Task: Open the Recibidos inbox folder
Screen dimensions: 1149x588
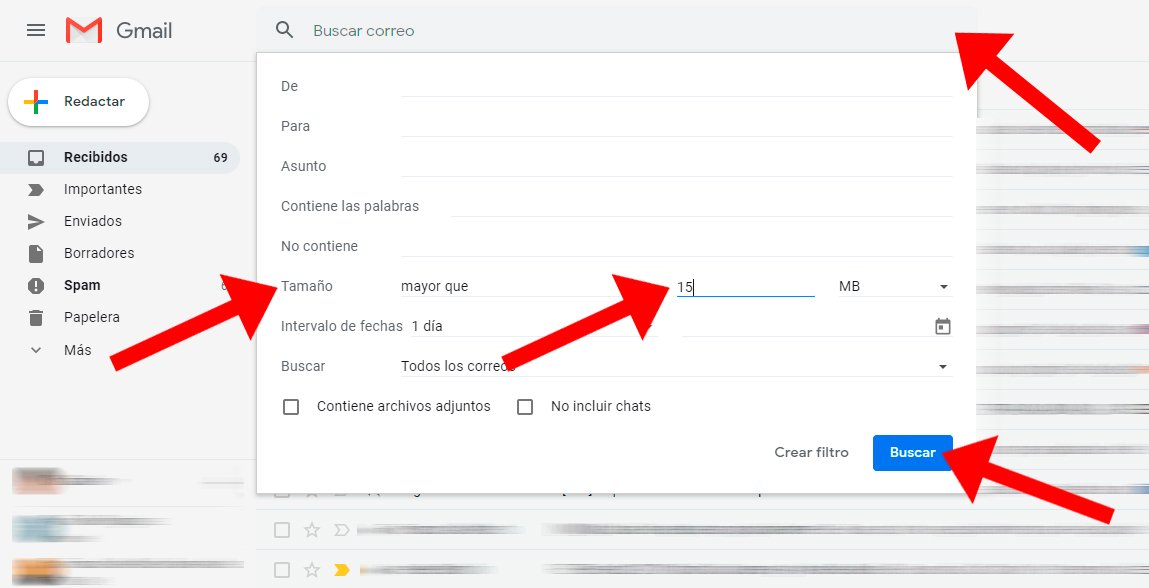Action: point(96,157)
